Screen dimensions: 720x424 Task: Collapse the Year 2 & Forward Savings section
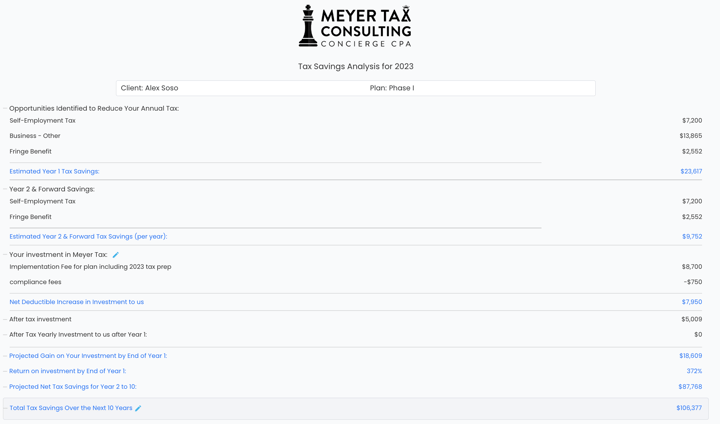click(5, 189)
